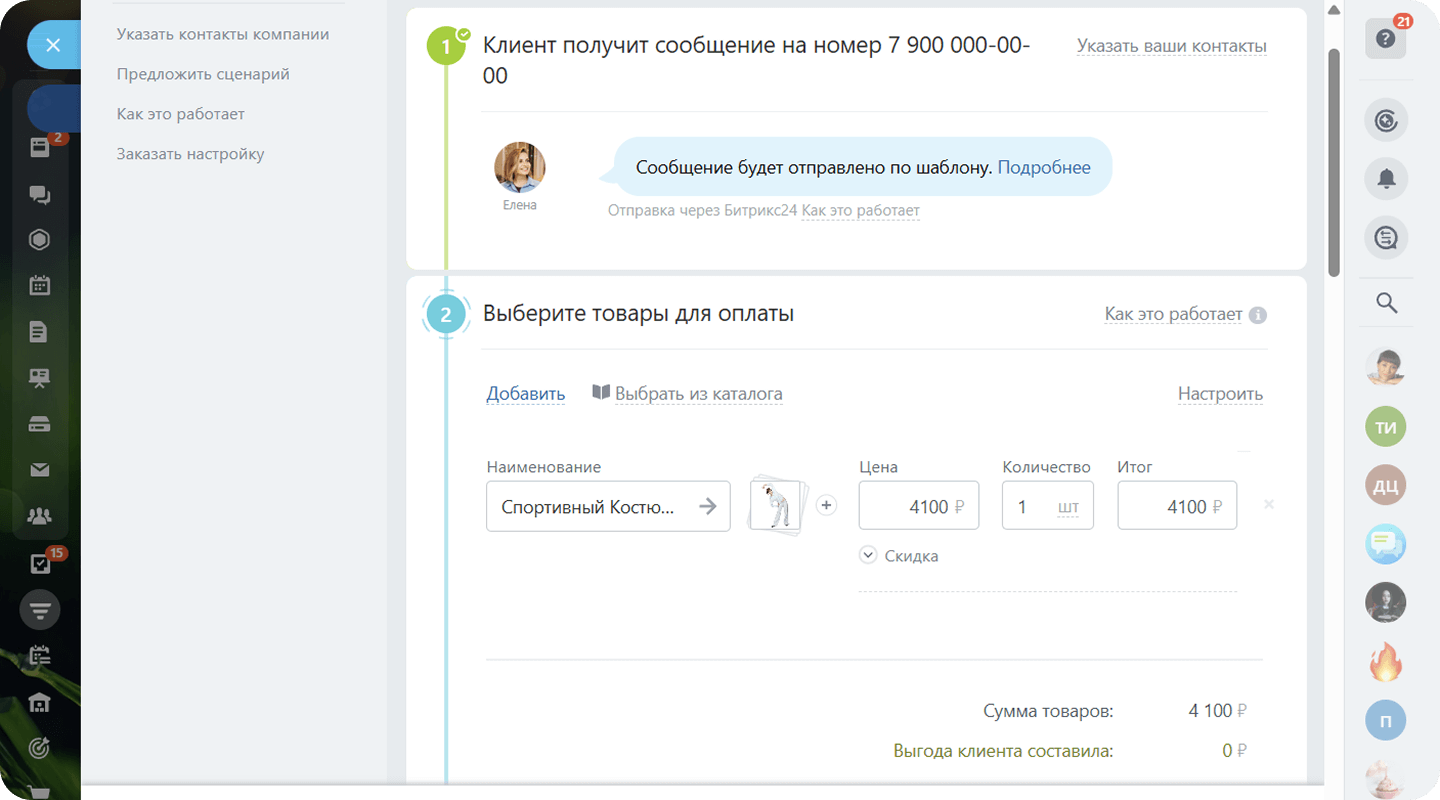Click the Цена price input field

click(x=917, y=507)
